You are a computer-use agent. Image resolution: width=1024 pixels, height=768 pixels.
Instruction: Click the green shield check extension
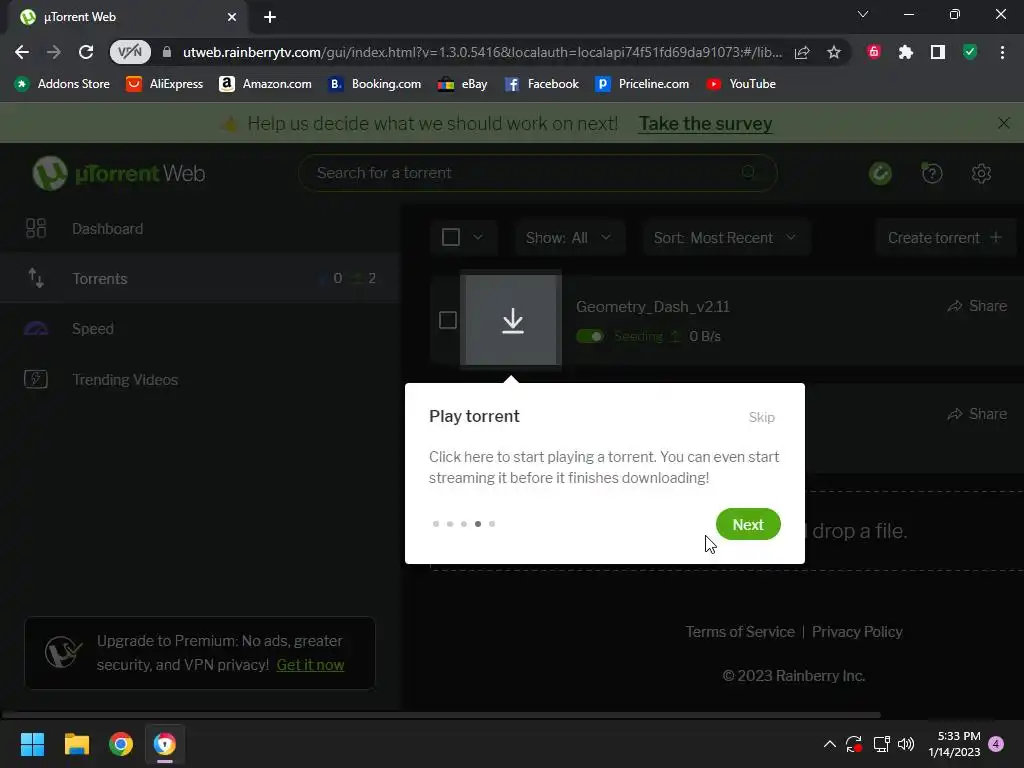point(970,52)
